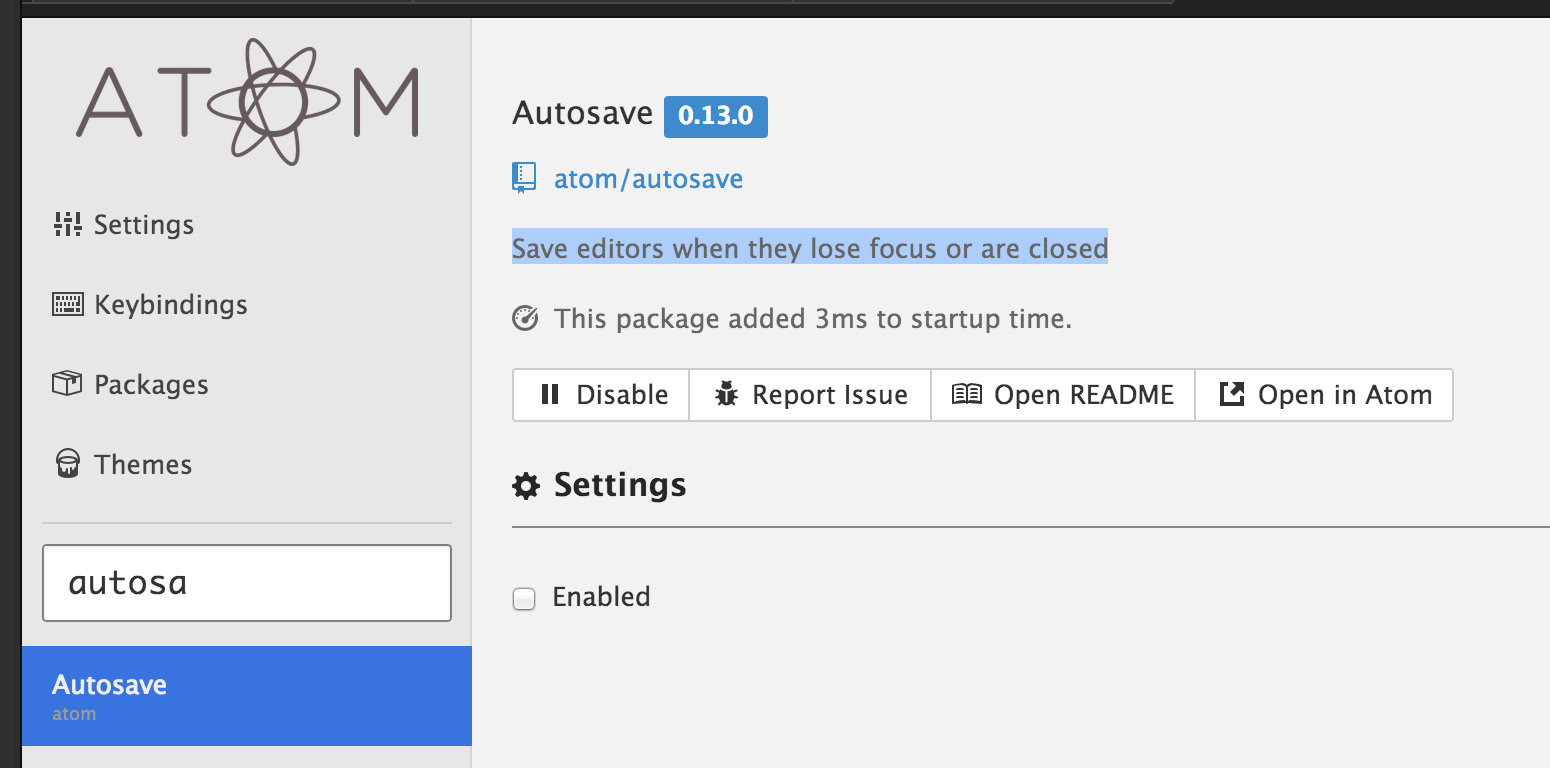This screenshot has width=1550, height=768.
Task: Go to the Packages section
Action: tap(130, 385)
